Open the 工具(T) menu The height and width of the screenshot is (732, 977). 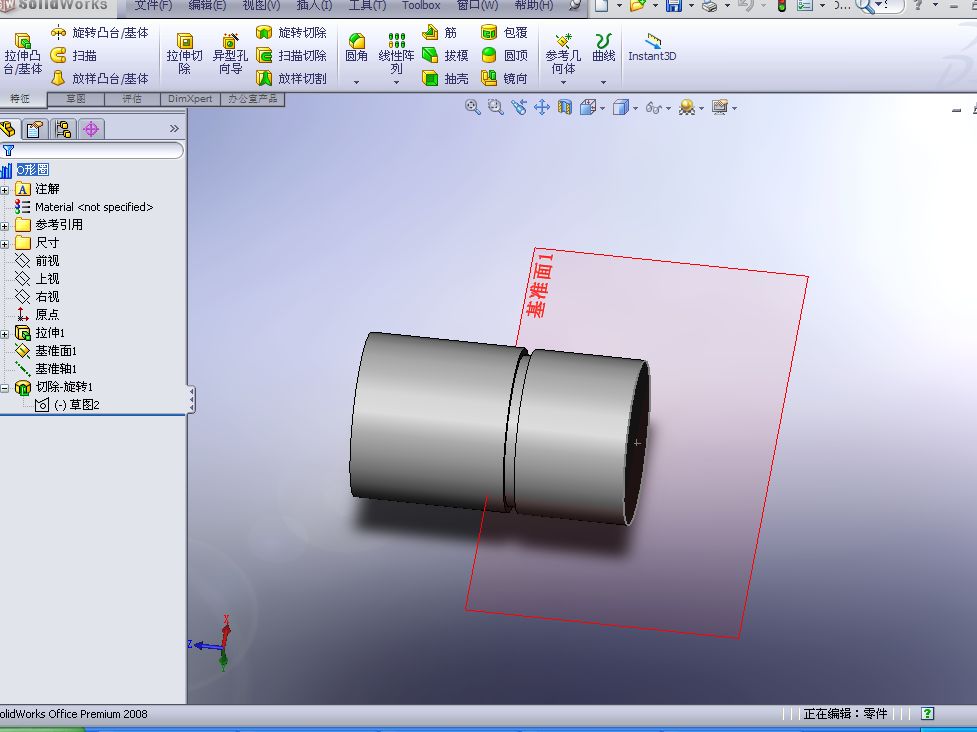tap(367, 6)
